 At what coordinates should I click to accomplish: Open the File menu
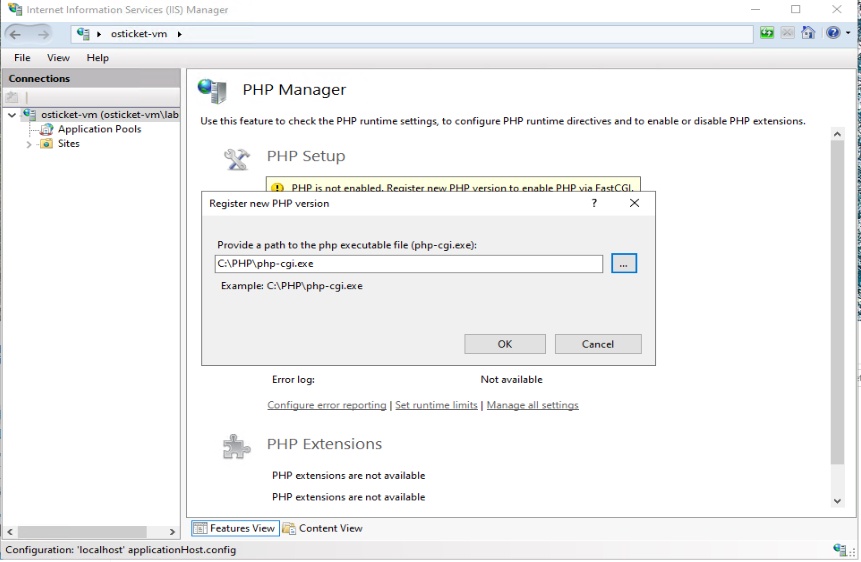[22, 58]
